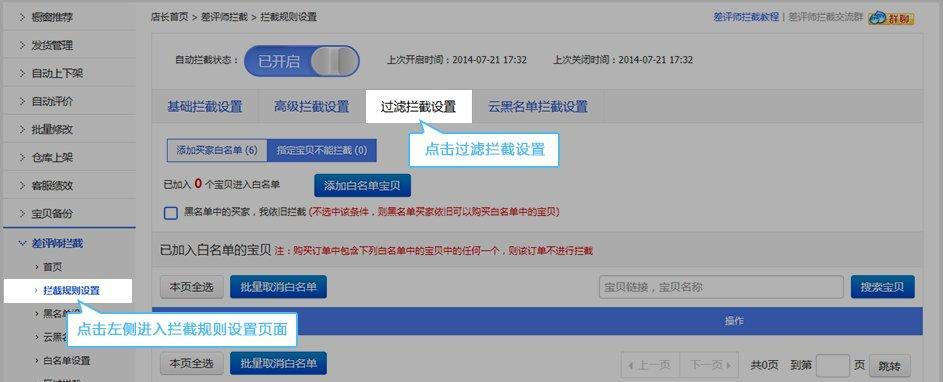Click 批量取消白名单 in the pagination row
This screenshot has width=943, height=382.
pos(278,363)
